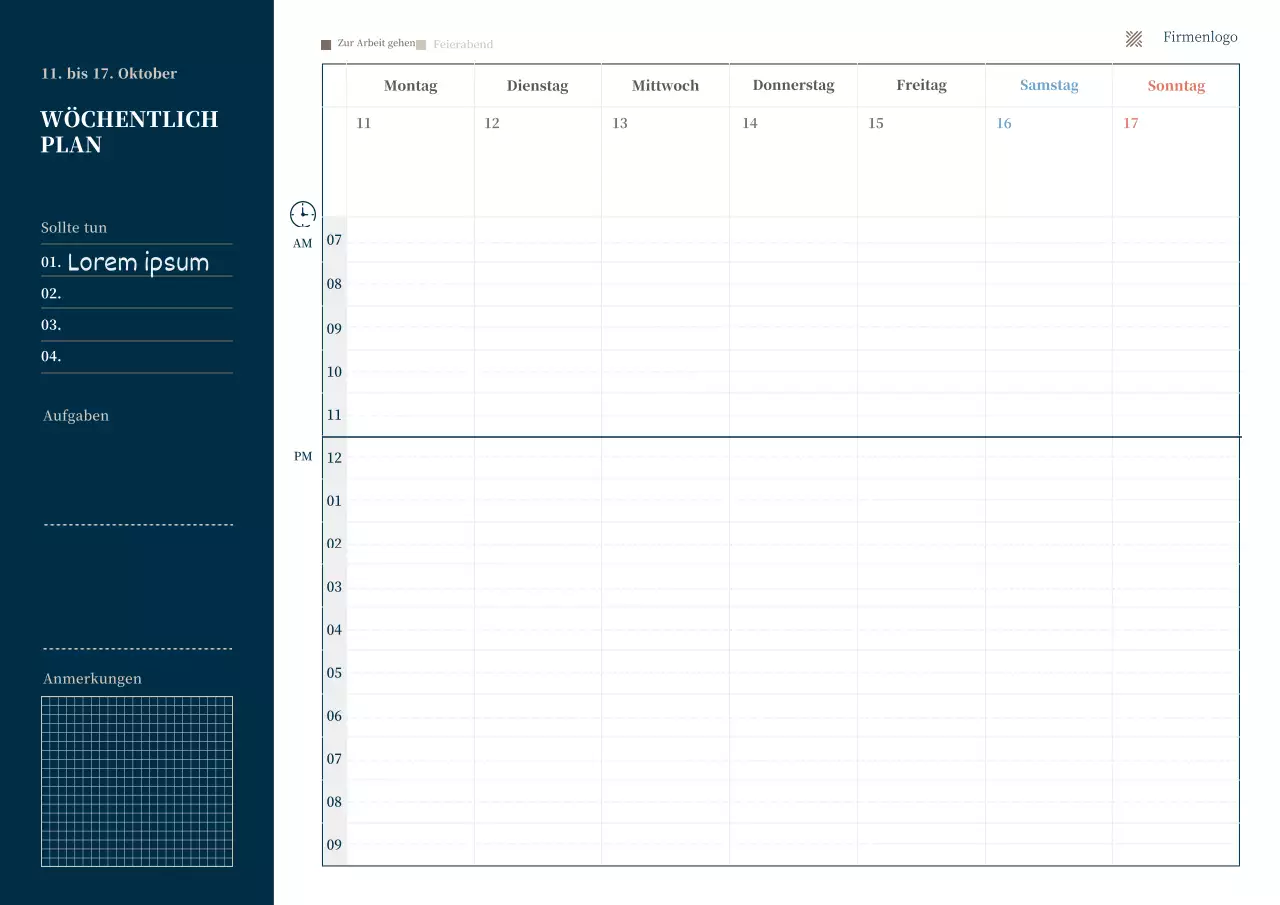Click the 'Aufgaben' section heading

[76, 416]
